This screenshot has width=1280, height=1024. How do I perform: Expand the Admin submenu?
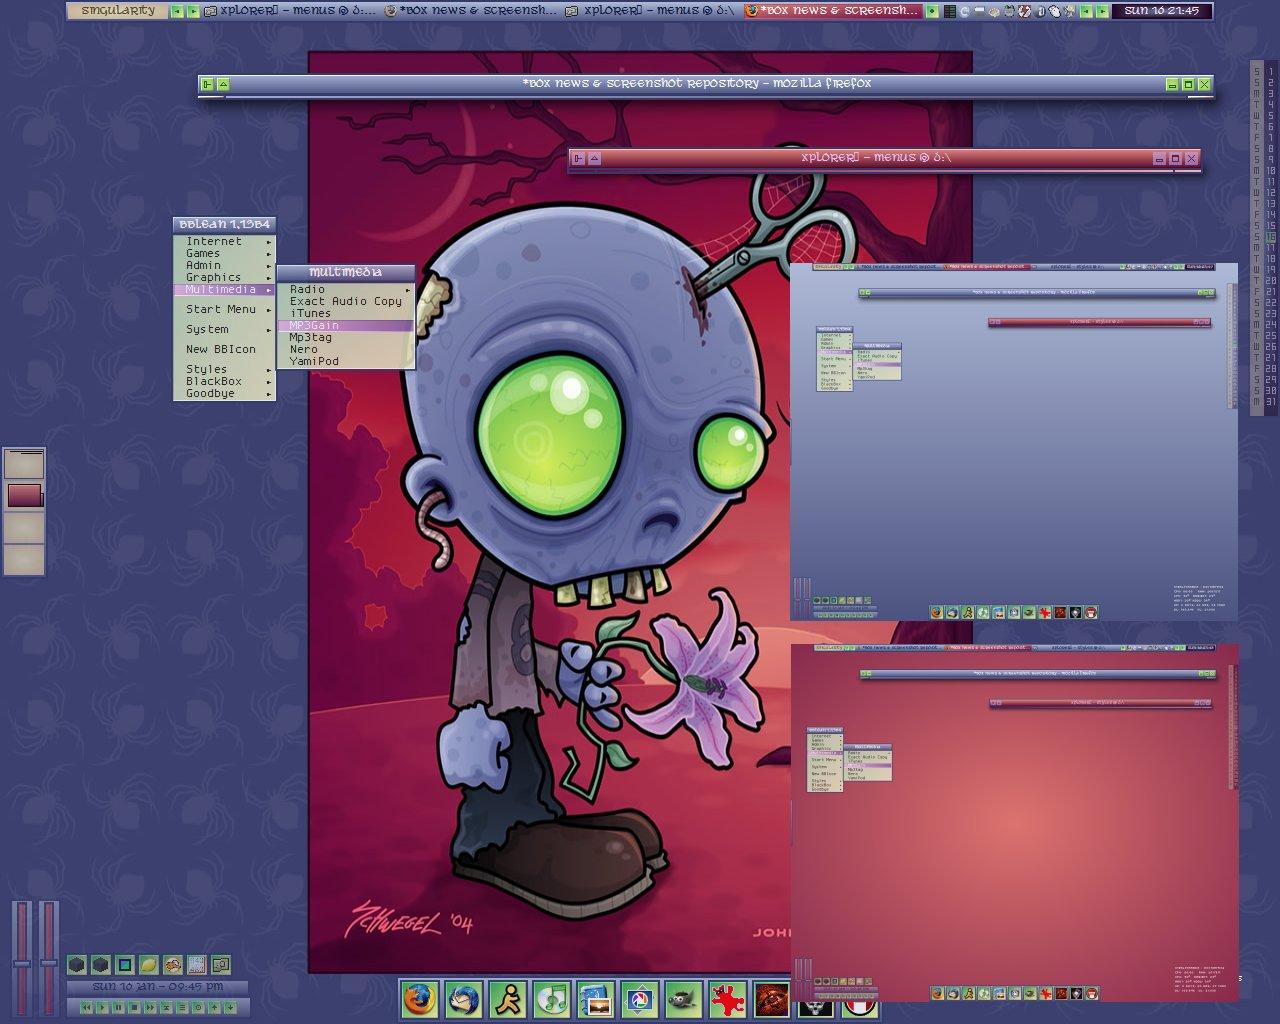coord(224,265)
